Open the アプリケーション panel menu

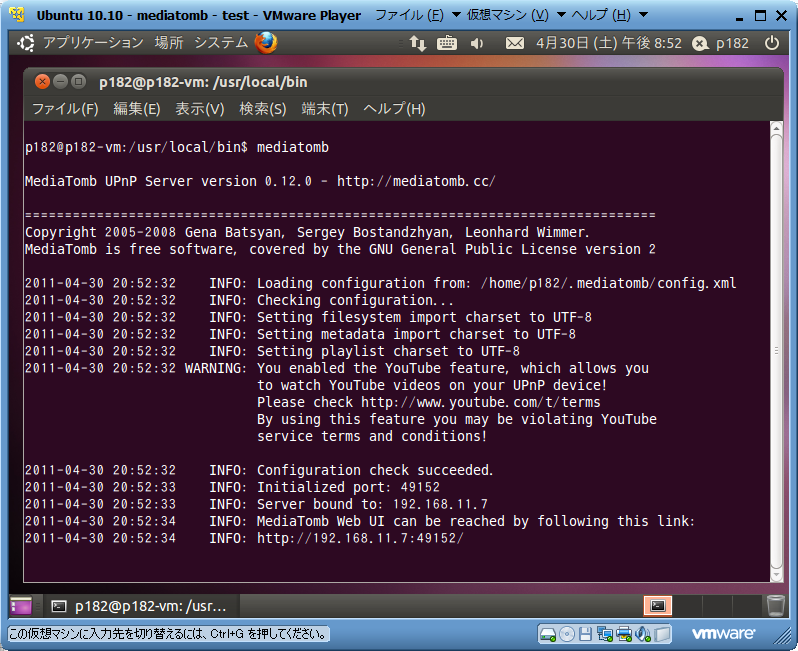93,43
